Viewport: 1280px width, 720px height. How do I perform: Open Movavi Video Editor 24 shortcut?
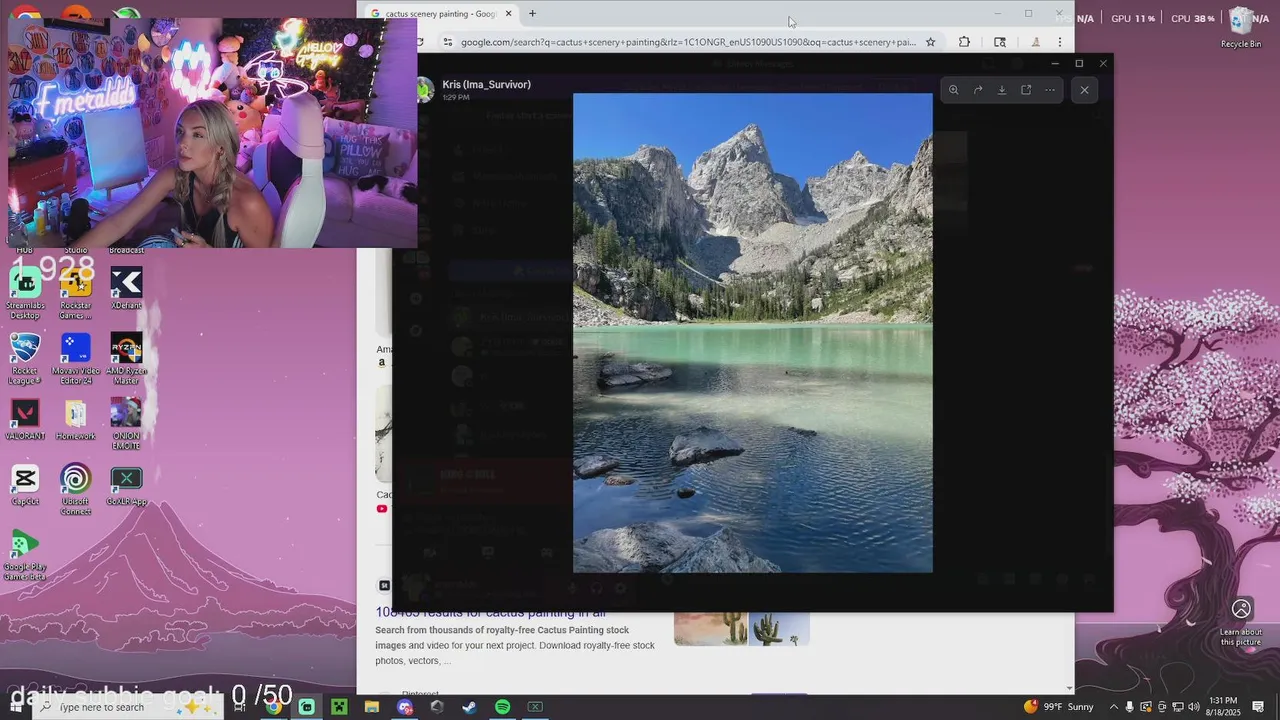click(76, 358)
